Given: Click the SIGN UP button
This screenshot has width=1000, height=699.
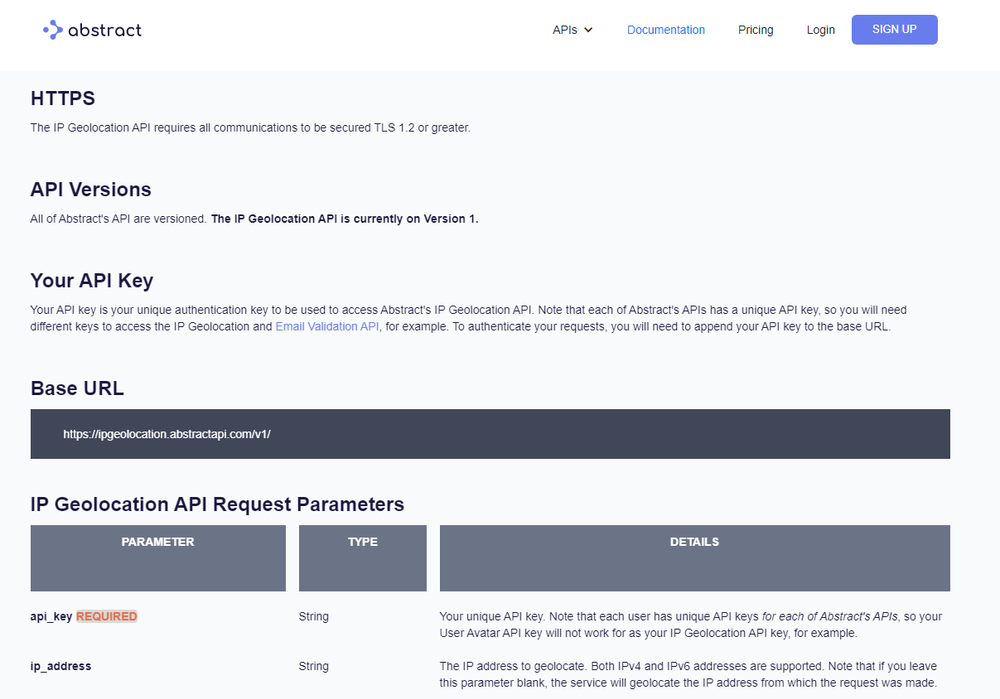Looking at the screenshot, I should [894, 29].
